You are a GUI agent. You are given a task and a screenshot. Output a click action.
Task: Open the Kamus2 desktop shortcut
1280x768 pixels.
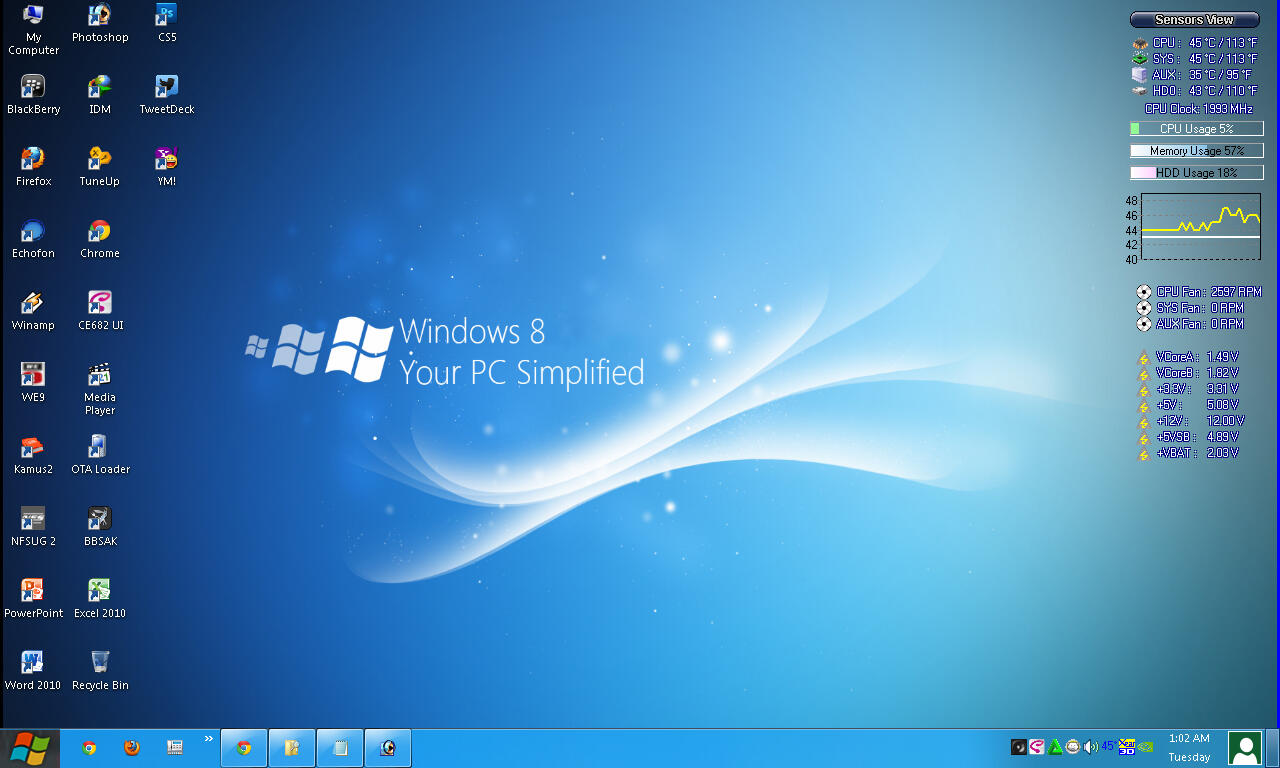34,455
